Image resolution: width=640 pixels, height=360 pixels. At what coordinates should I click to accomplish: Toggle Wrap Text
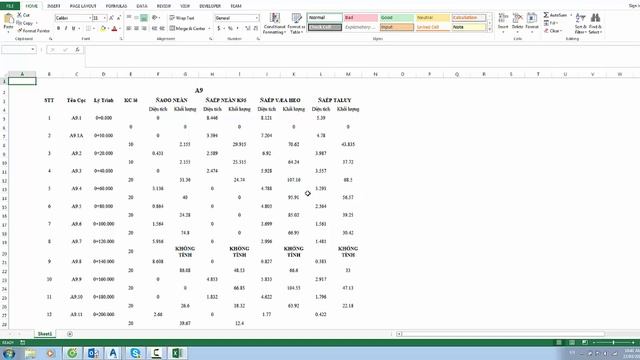point(182,18)
